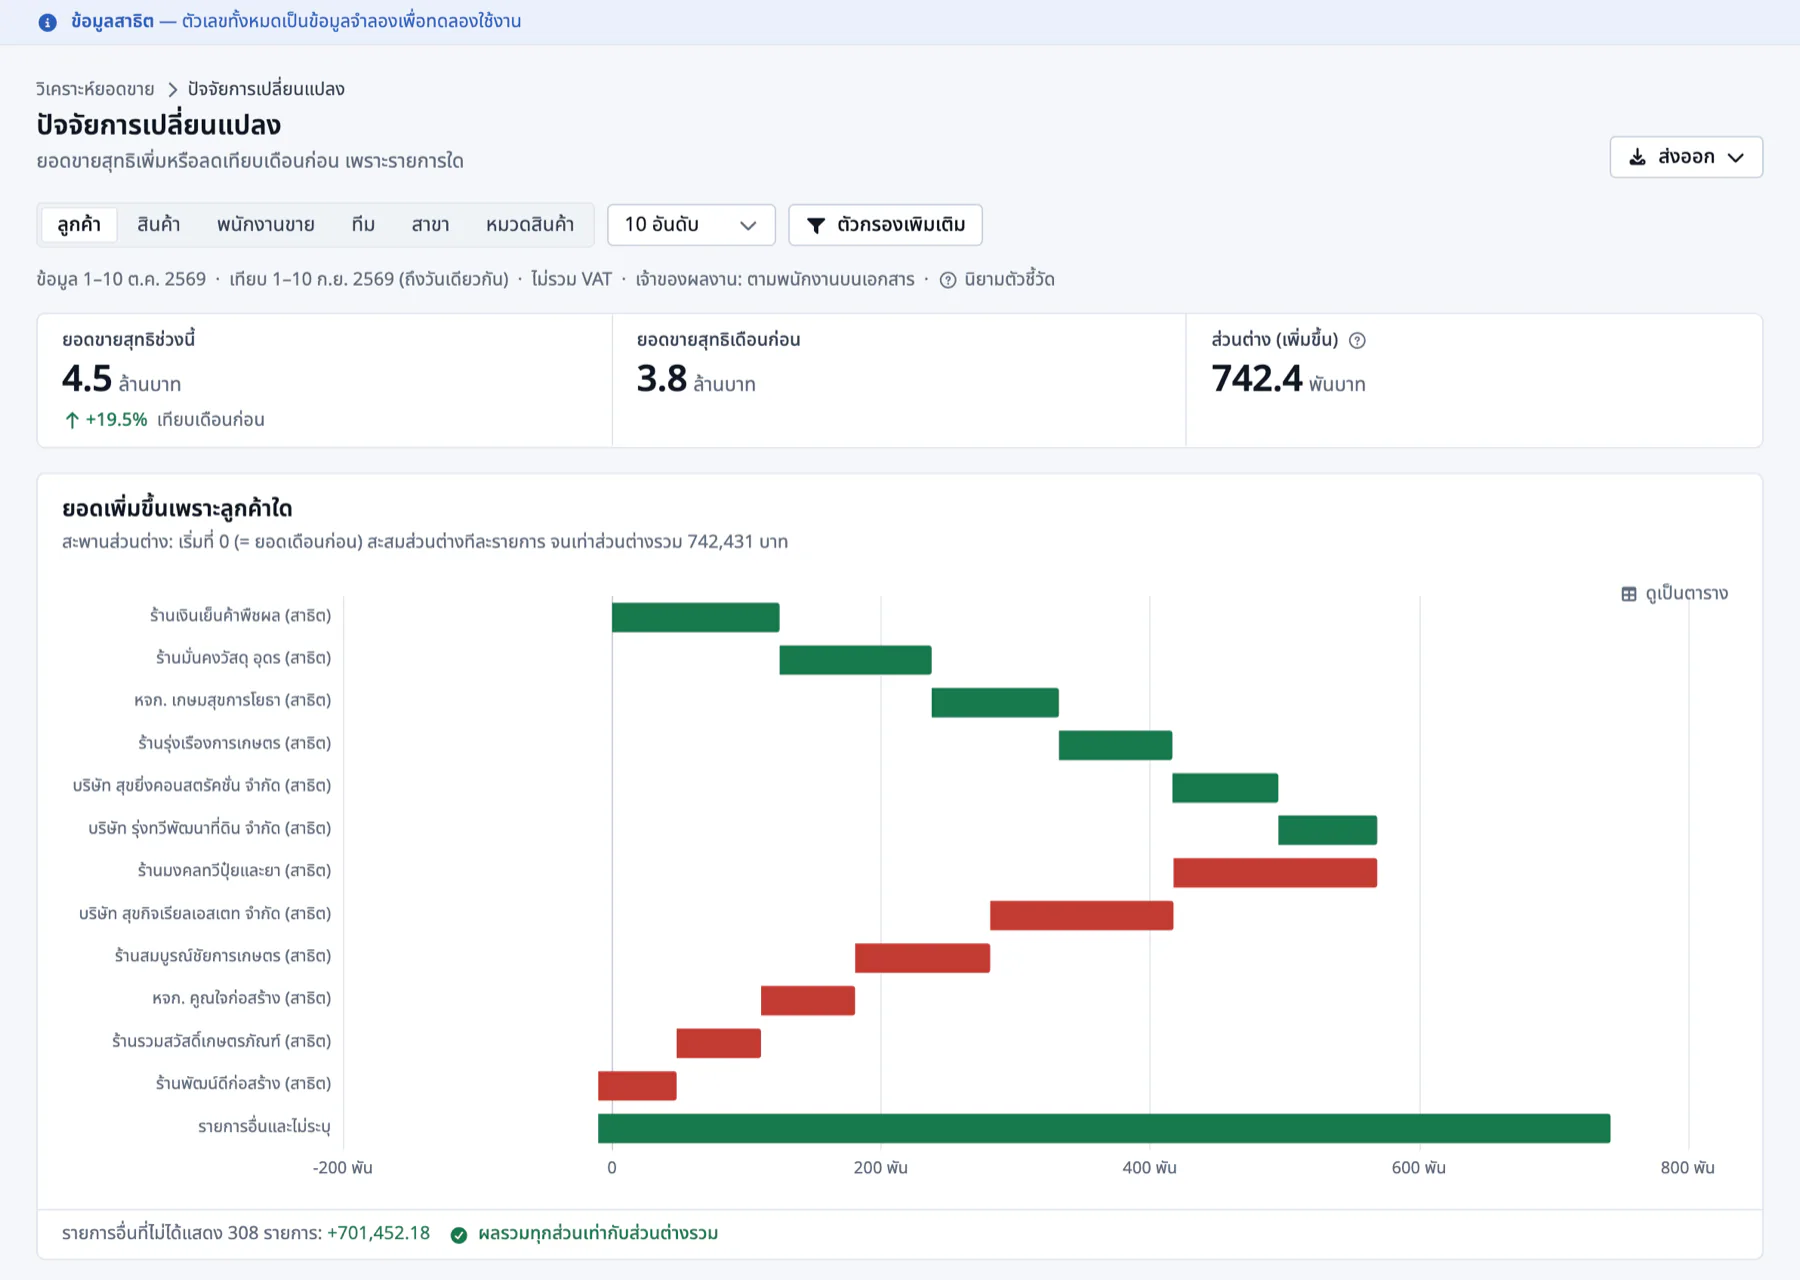Click the long รายการอื่นและไม่ระบุ bar
1800x1280 pixels.
pyautogui.click(x=1104, y=1128)
